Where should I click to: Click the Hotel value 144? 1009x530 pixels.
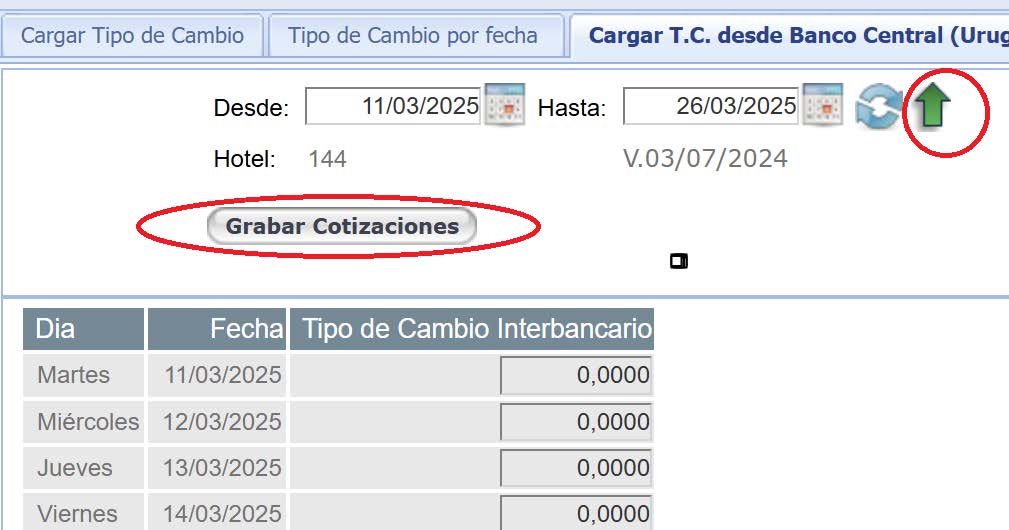pos(327,159)
